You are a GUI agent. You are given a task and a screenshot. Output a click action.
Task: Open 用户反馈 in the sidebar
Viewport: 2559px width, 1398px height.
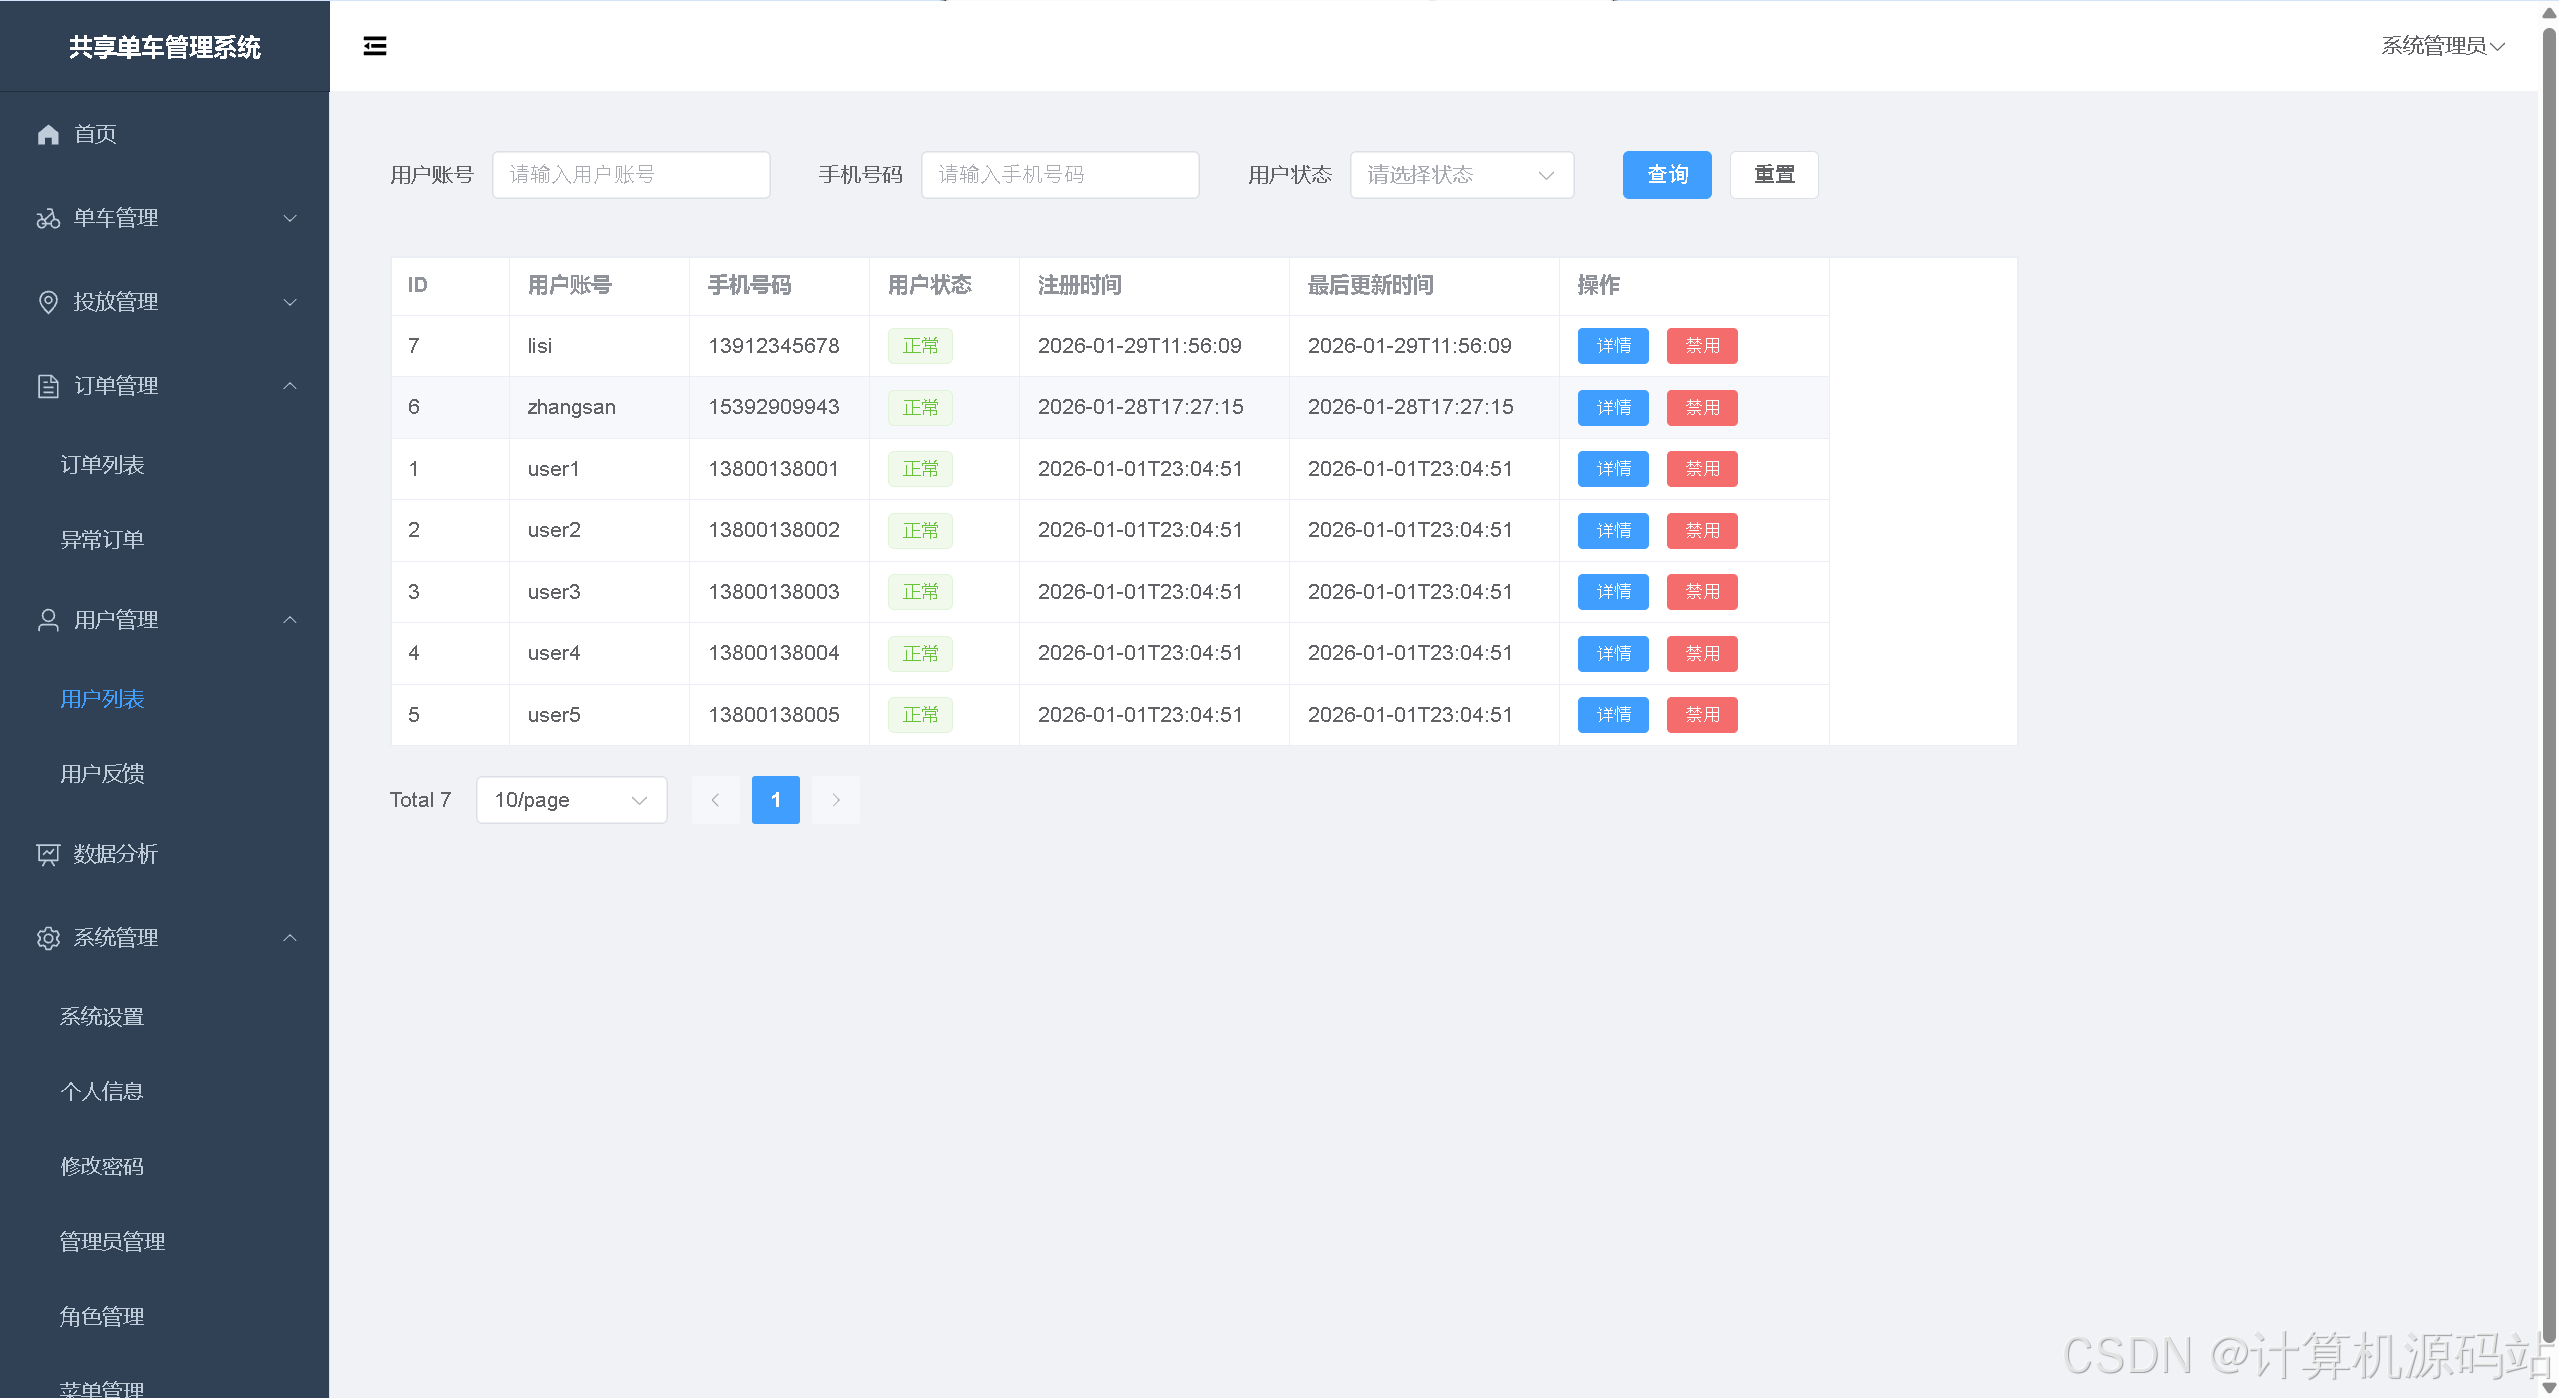coord(102,774)
